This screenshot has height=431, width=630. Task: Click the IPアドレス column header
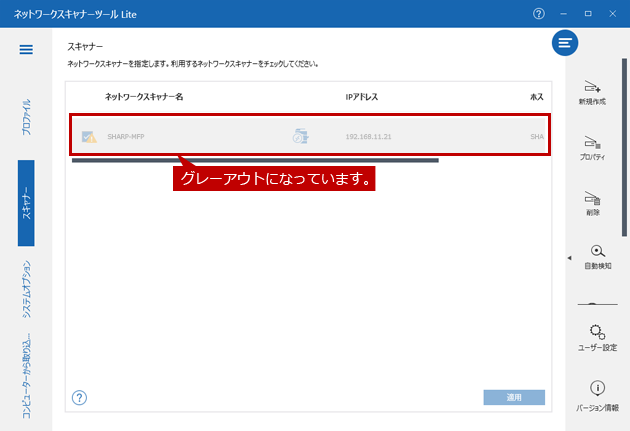point(362,97)
